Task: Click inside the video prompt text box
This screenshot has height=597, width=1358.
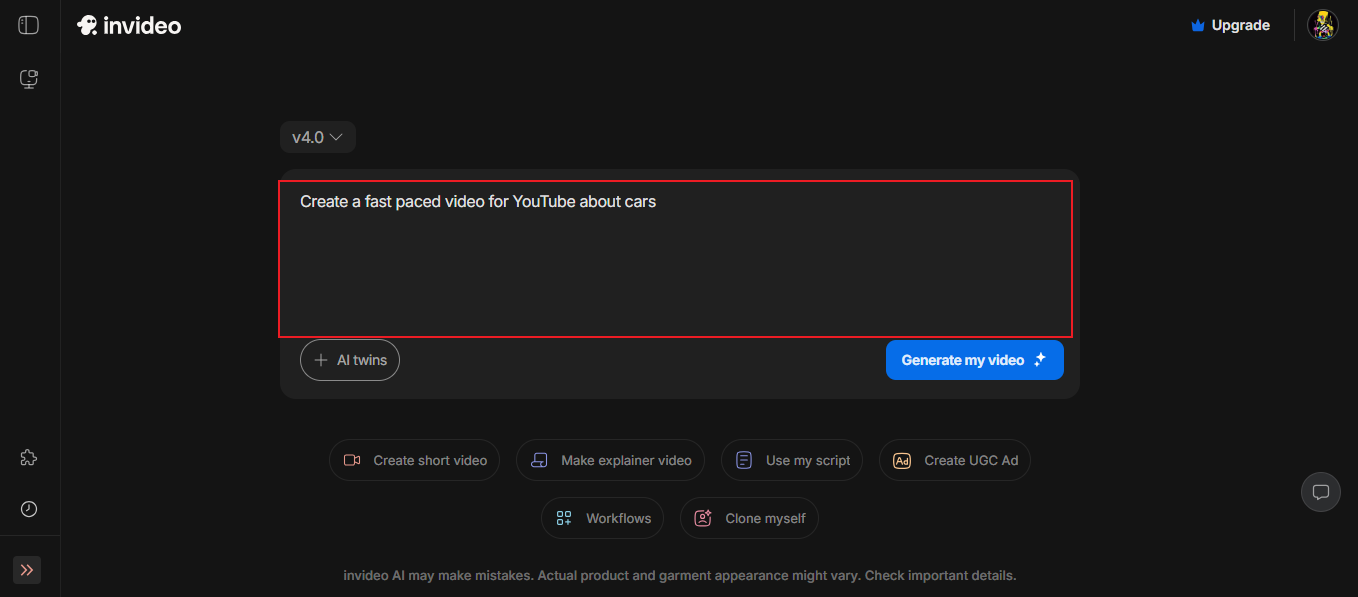Action: pyautogui.click(x=675, y=259)
